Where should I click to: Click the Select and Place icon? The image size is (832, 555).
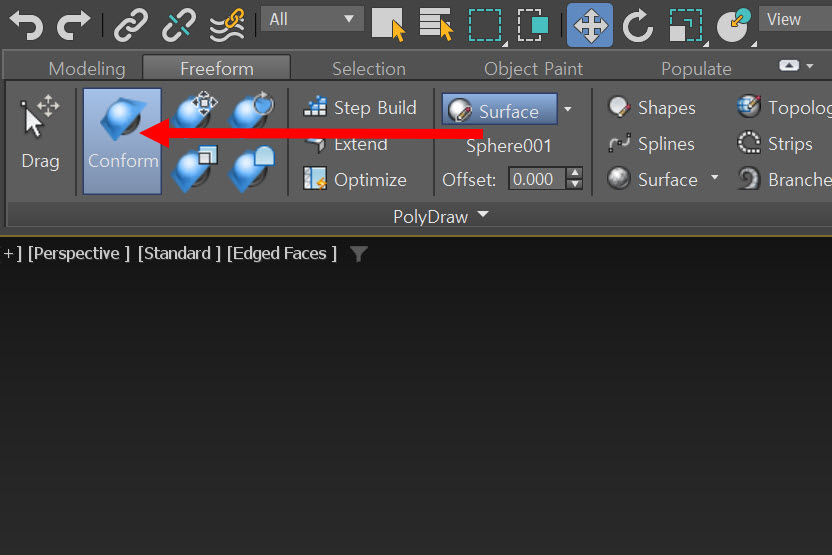(x=734, y=25)
